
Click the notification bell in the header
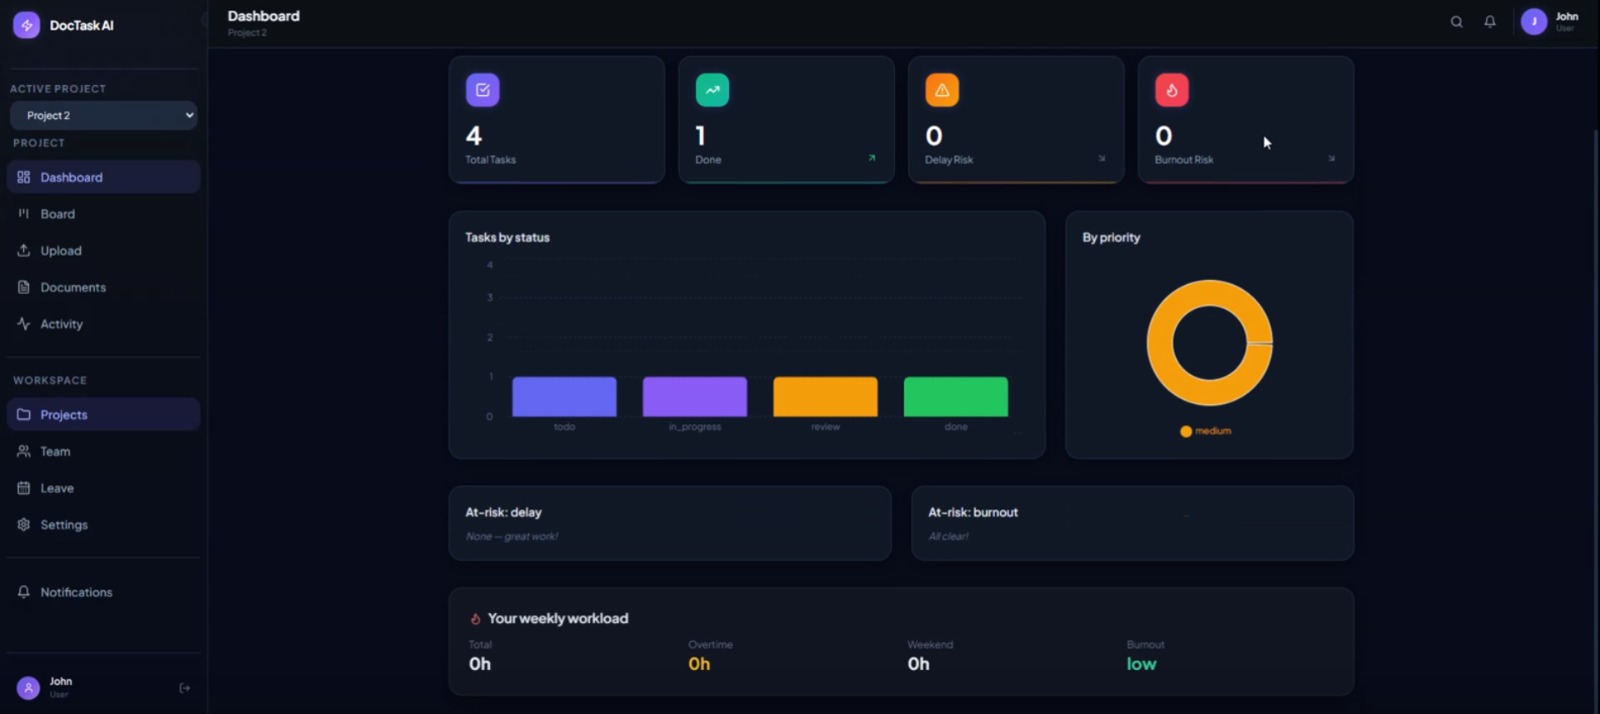pyautogui.click(x=1490, y=22)
